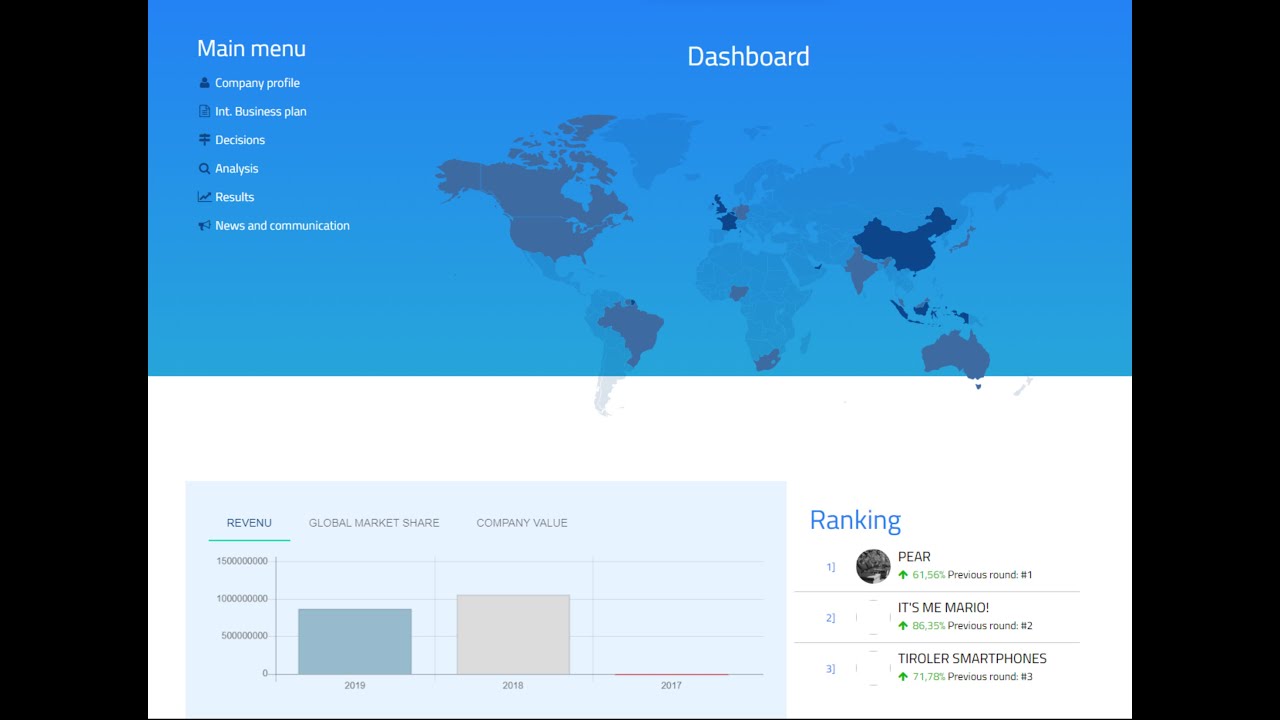Click the Company profile person icon
Viewport: 1280px width, 720px height.
(x=204, y=83)
